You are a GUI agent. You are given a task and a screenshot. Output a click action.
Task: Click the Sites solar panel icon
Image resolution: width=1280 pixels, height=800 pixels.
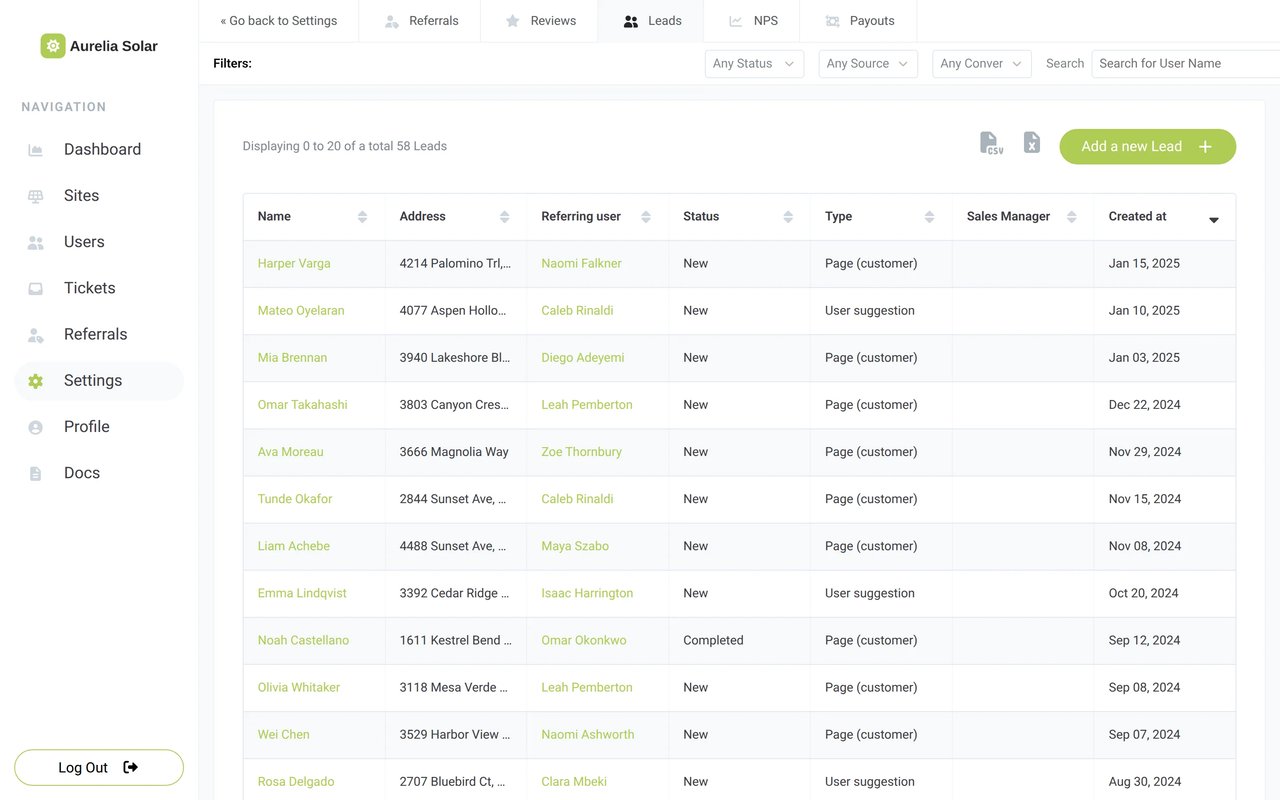[x=36, y=196]
